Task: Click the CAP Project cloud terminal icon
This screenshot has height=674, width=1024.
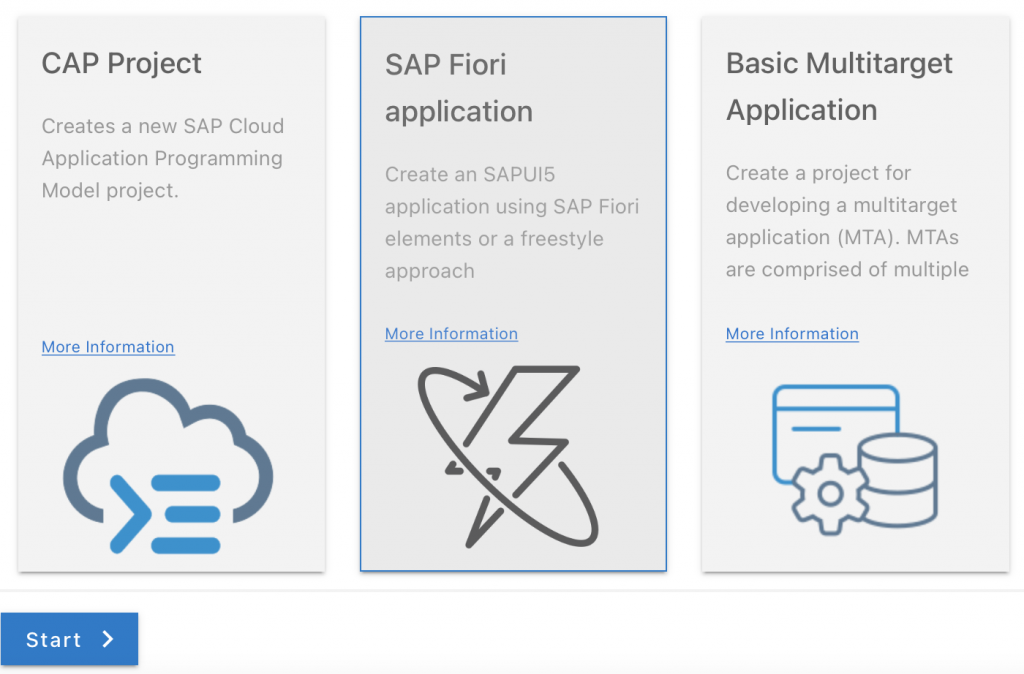Action: click(168, 466)
